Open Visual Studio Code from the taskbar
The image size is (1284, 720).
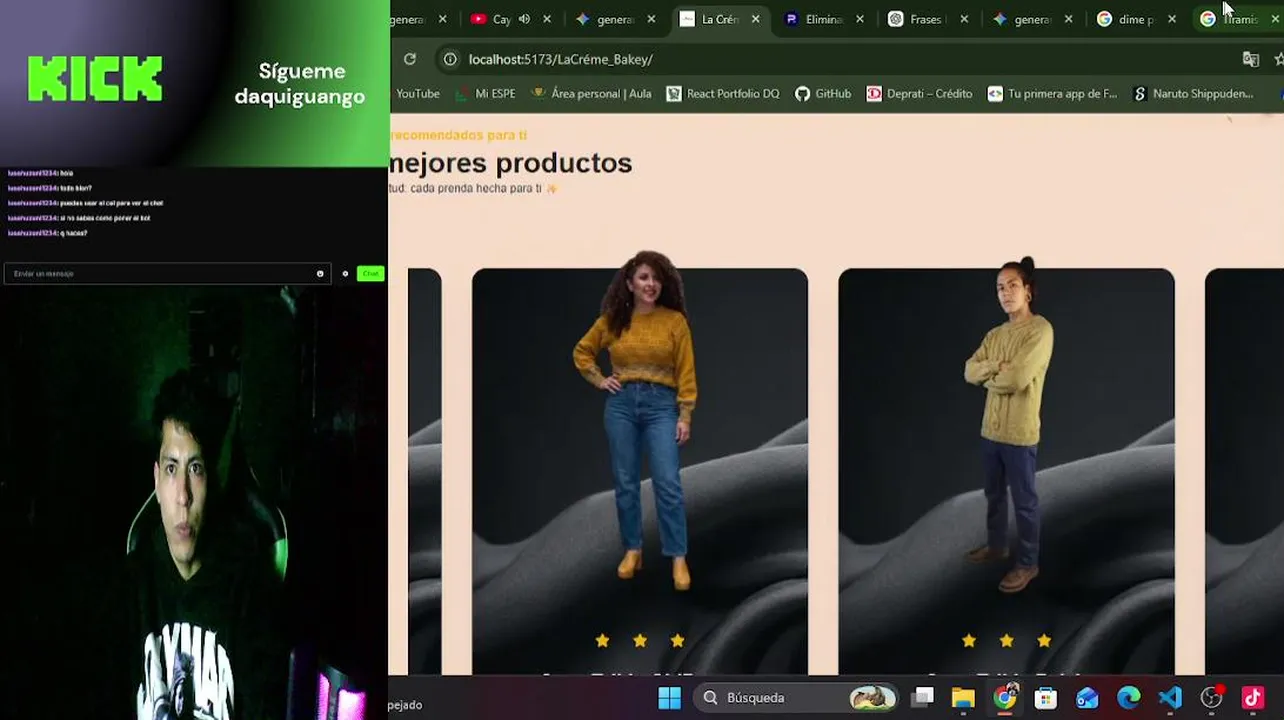click(x=1170, y=698)
